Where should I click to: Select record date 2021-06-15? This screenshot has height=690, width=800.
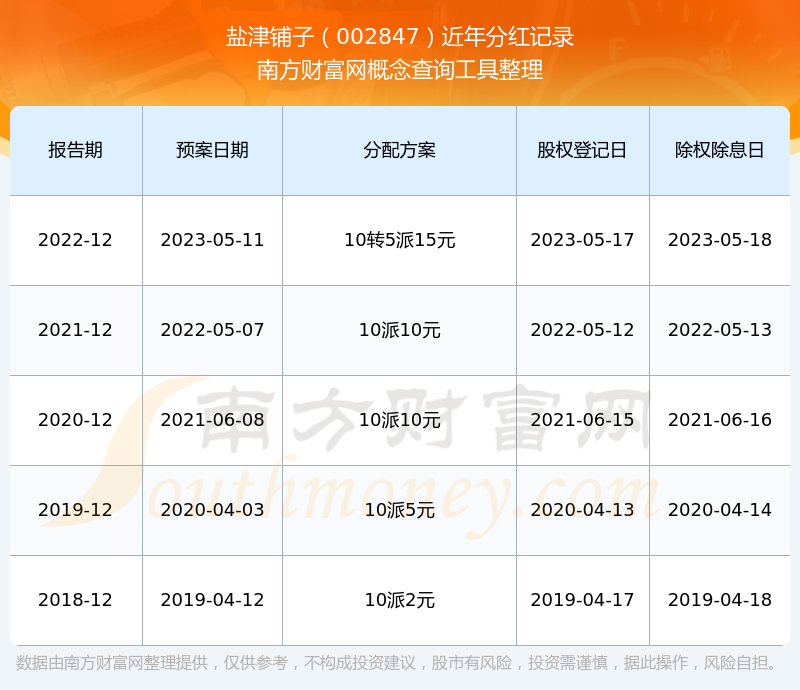click(x=582, y=420)
